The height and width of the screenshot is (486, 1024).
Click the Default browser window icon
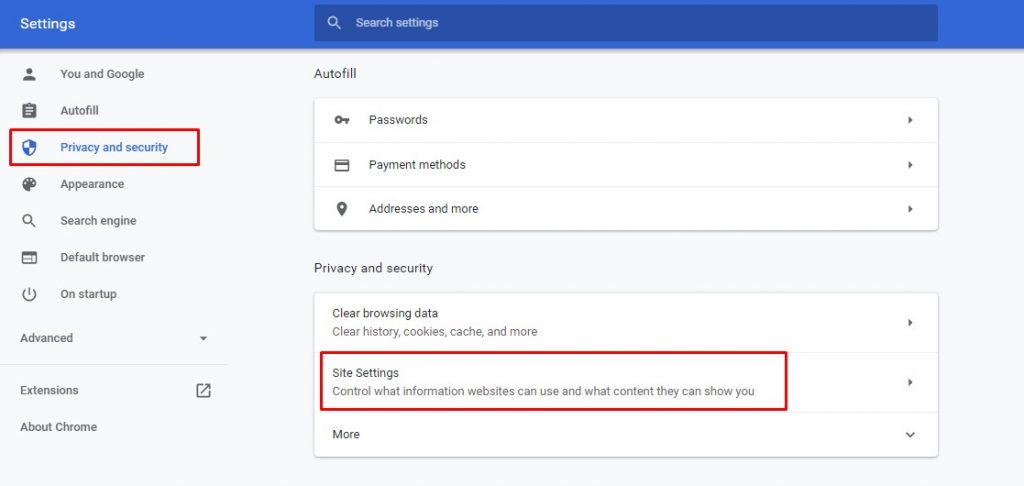[x=29, y=257]
